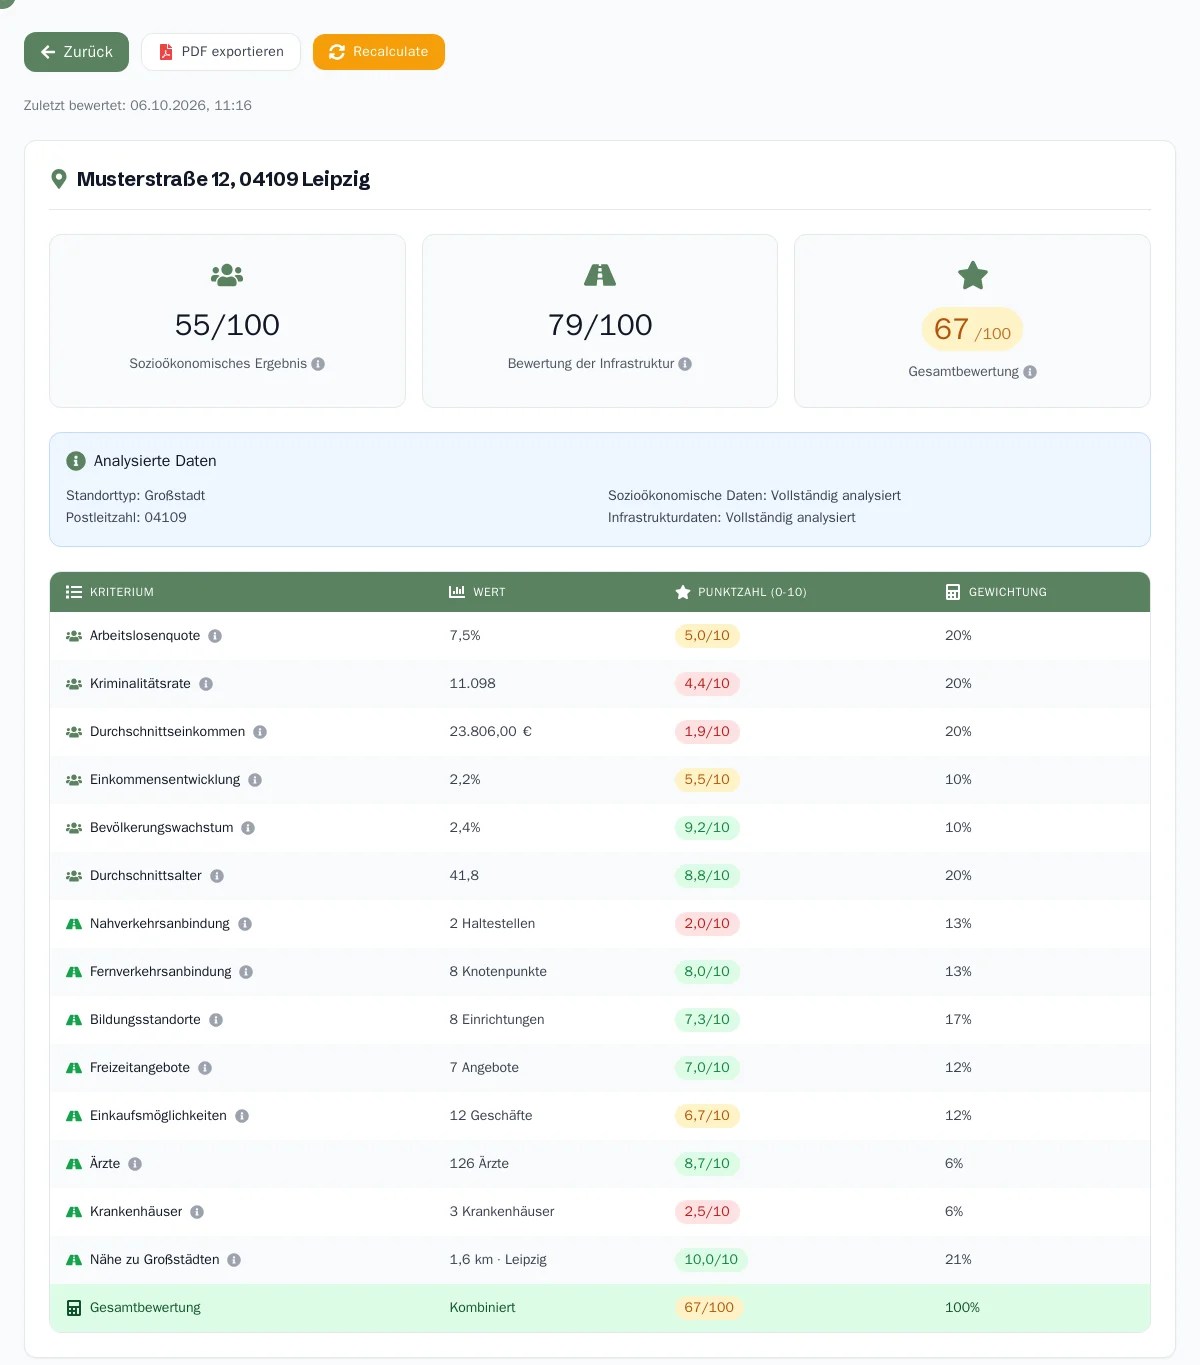Open info icon beside Bewertung der Infrastruktur
This screenshot has width=1200, height=1365.
point(685,364)
